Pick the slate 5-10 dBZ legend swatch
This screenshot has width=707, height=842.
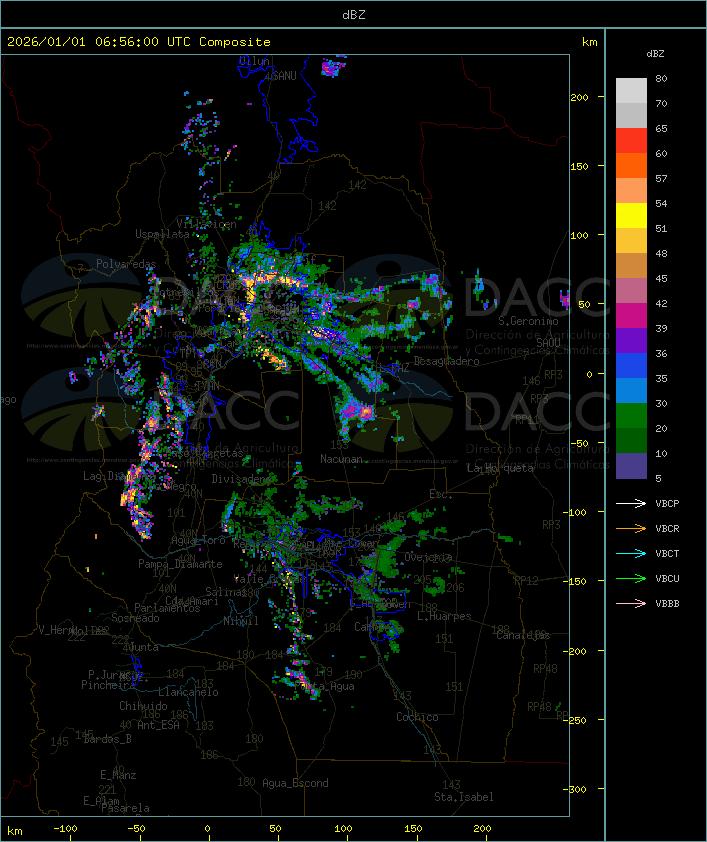[631, 466]
